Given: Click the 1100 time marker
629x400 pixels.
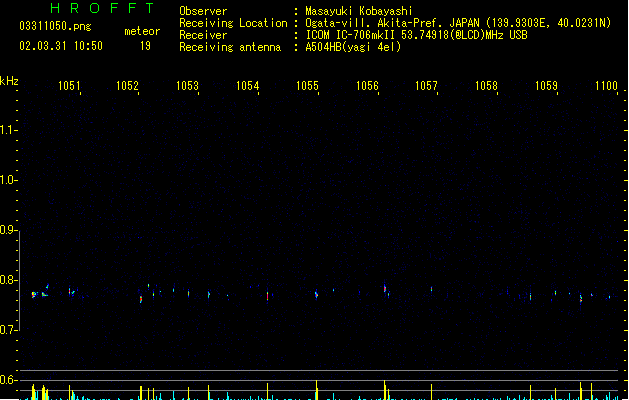Looking at the screenshot, I should click(606, 85).
